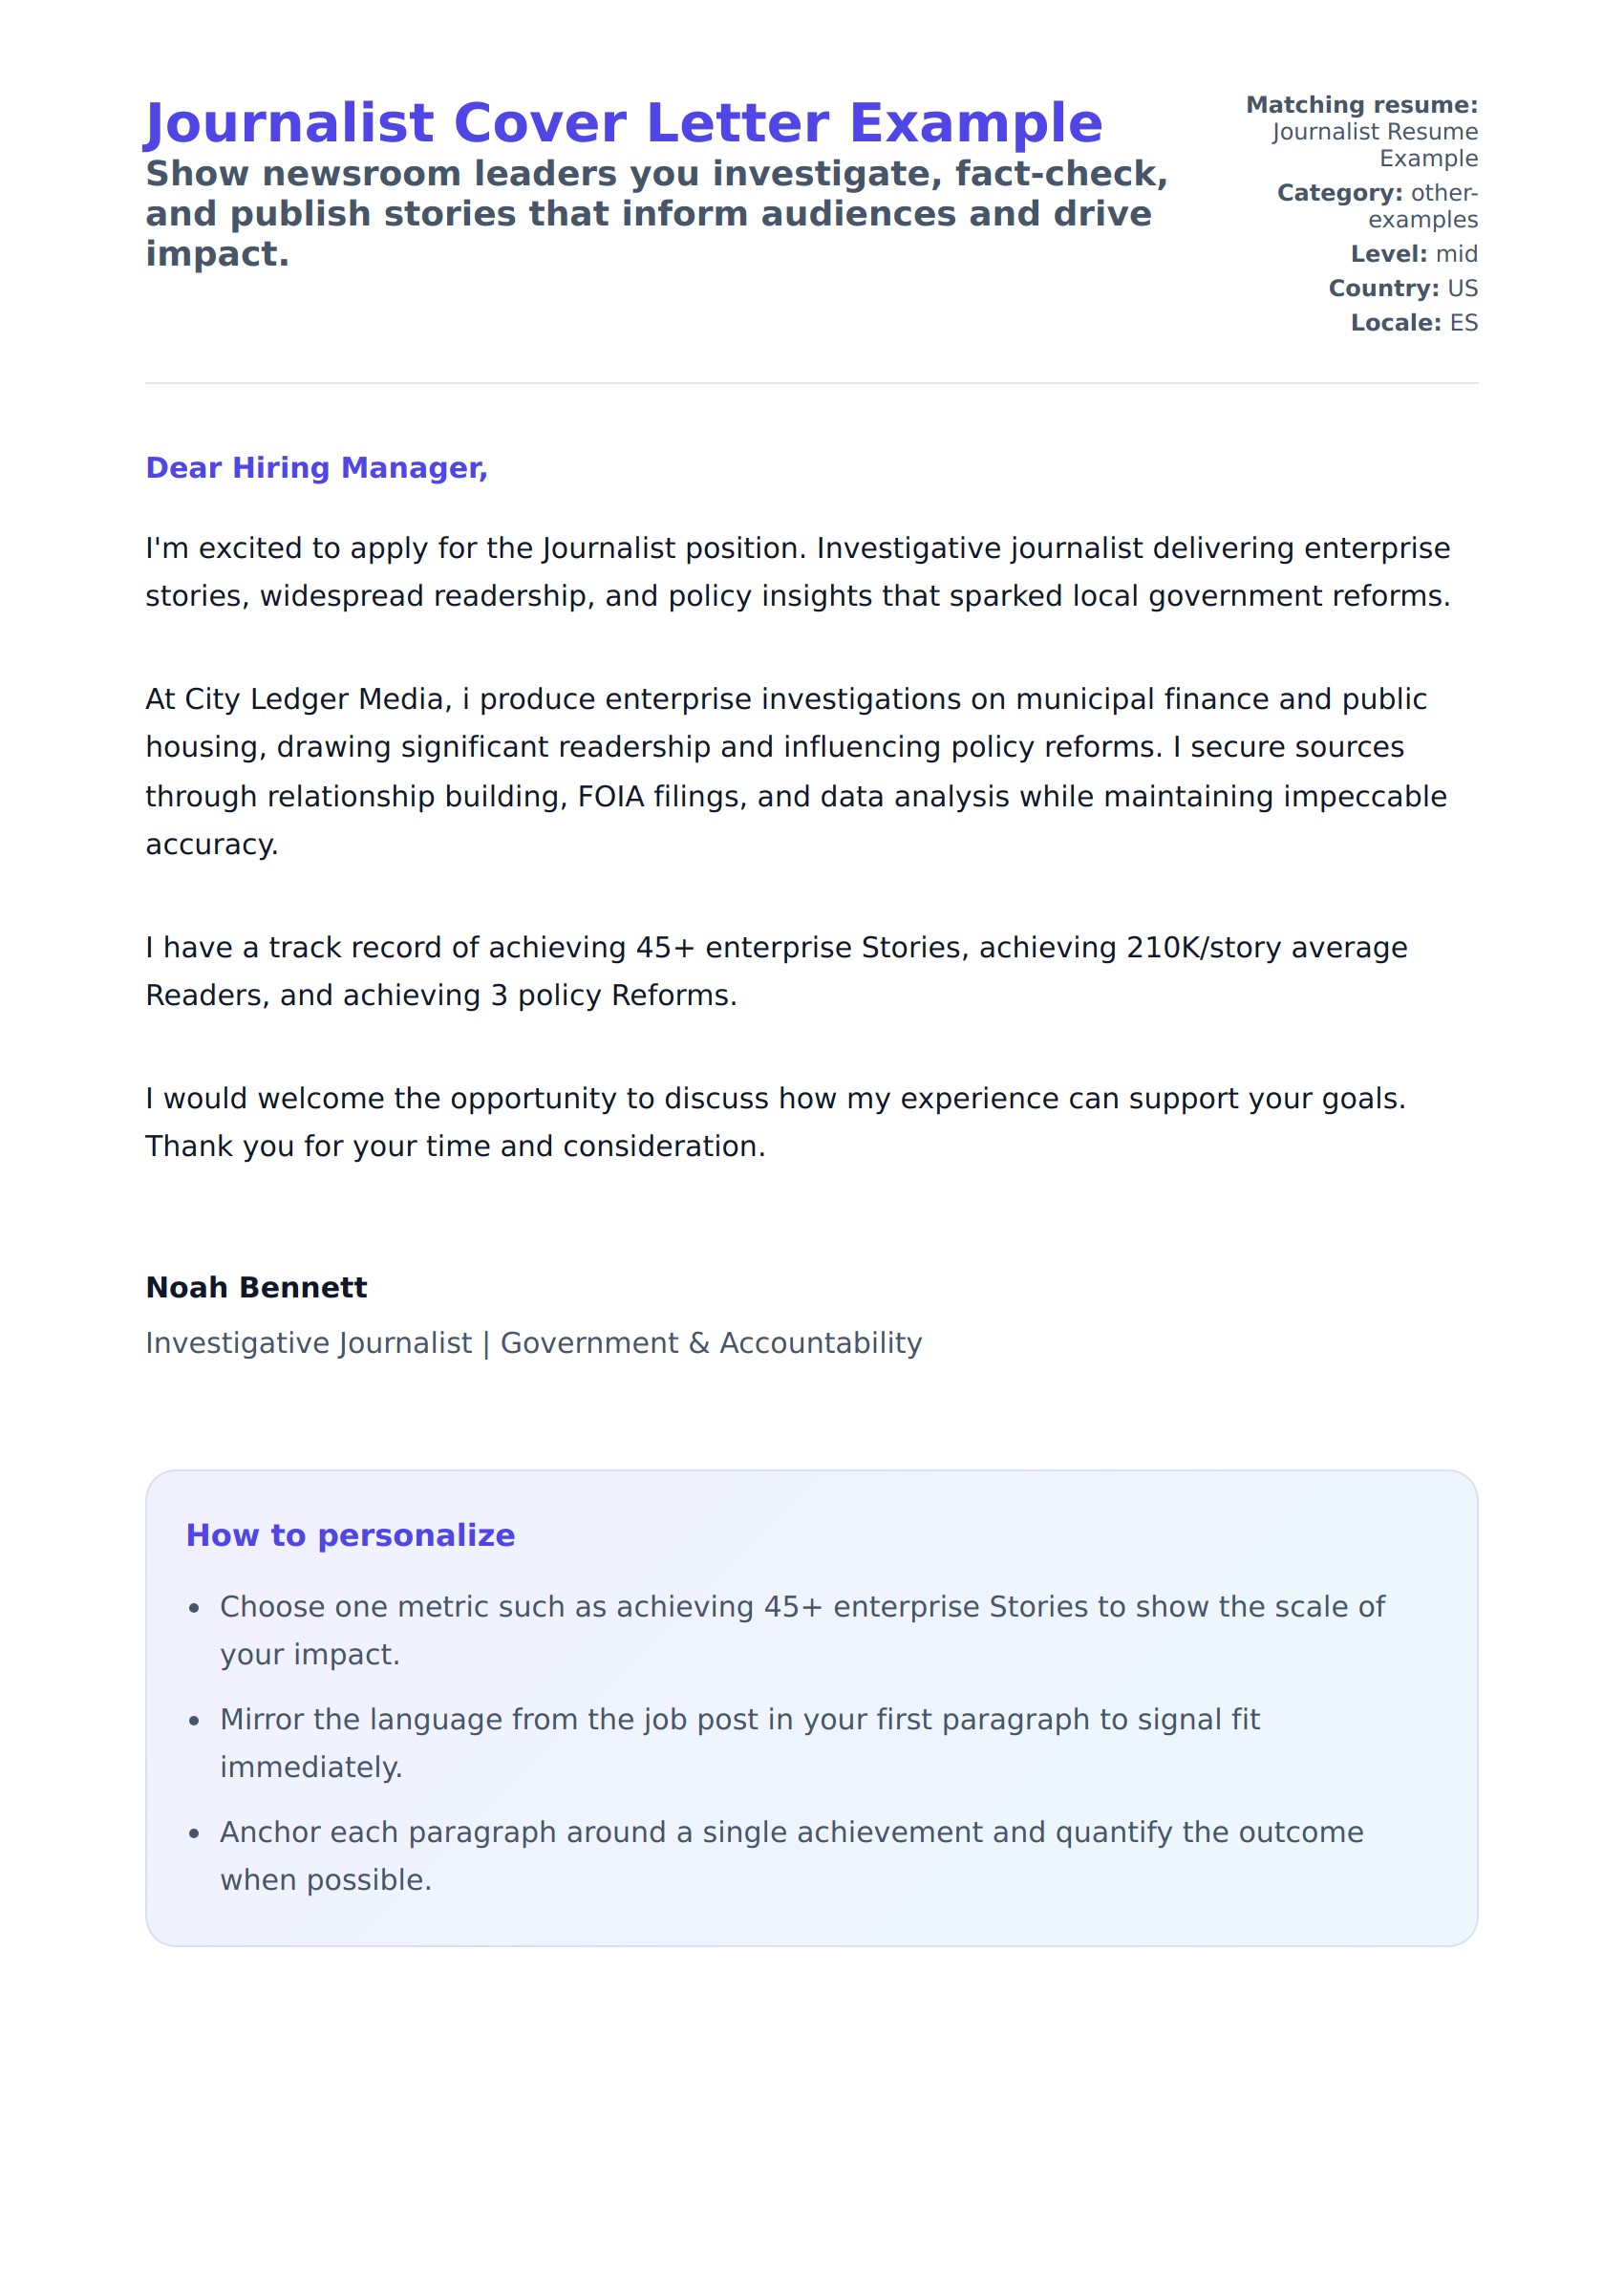1624x2293 pixels.
Task: Click the Dear Hiring Manager greeting
Action: pos(316,468)
